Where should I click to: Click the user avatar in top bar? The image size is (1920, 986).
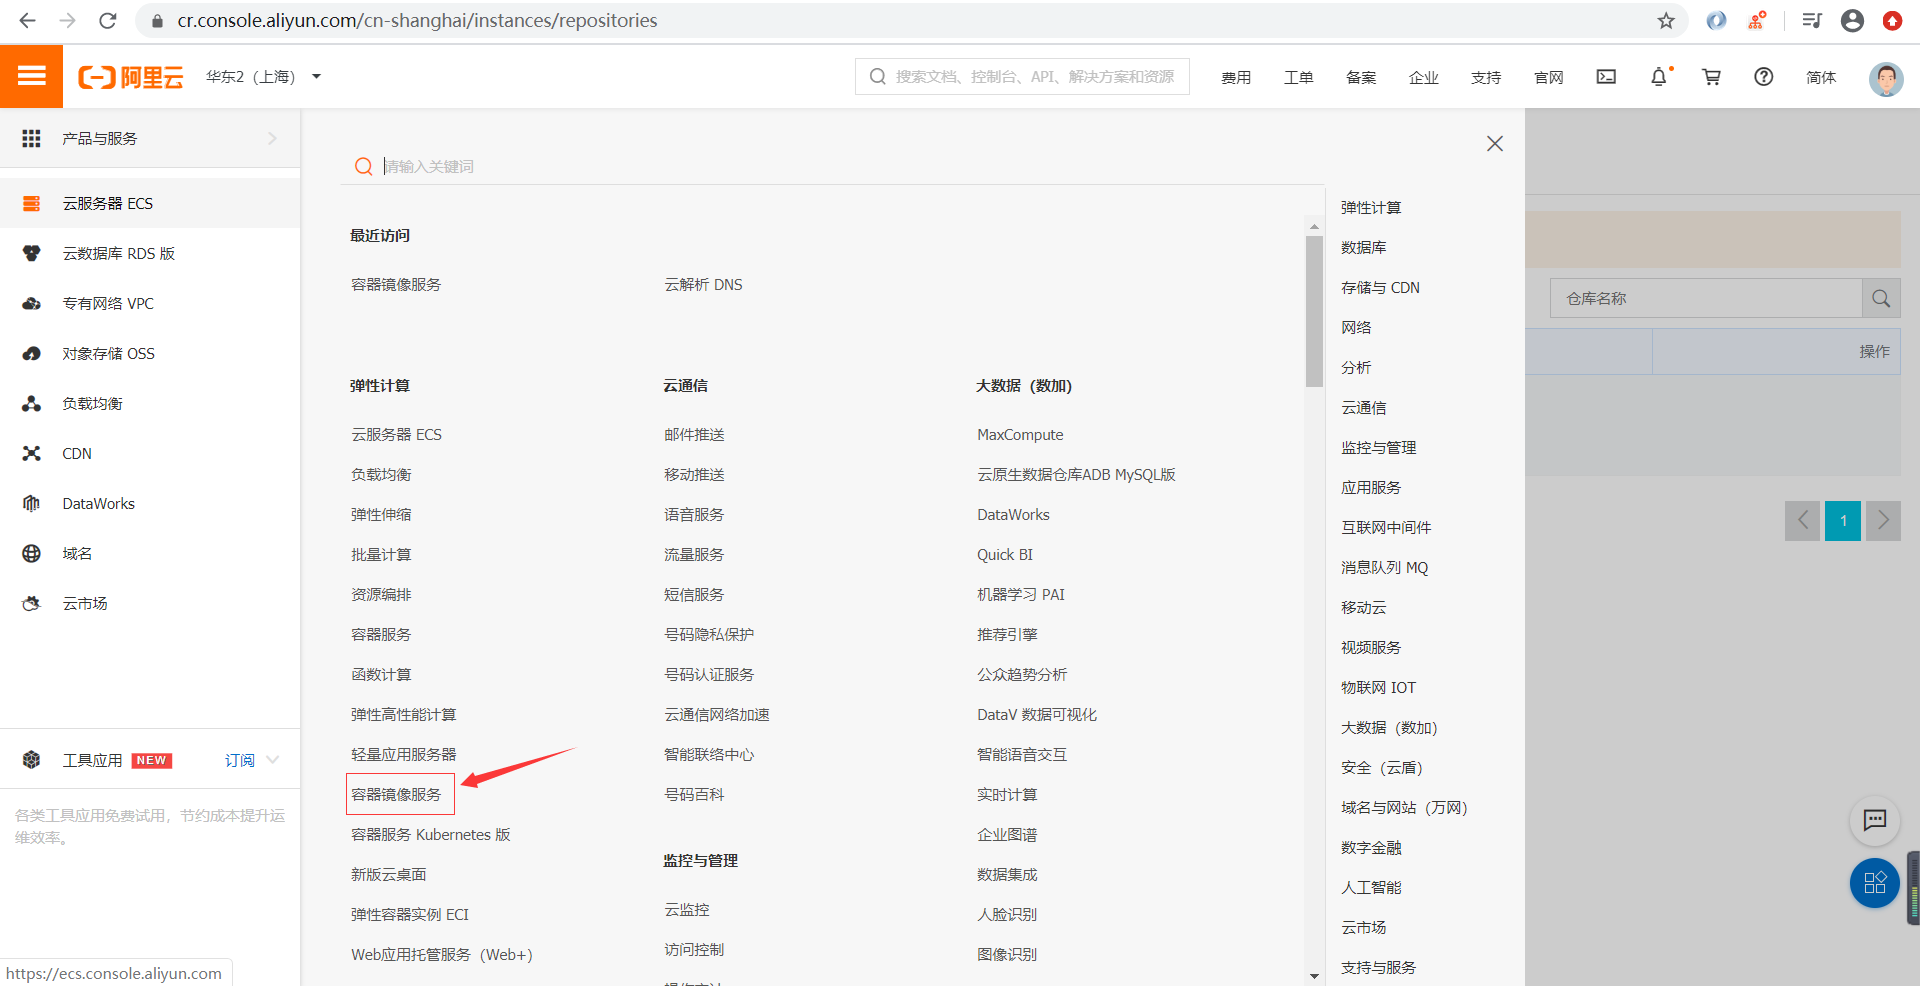pyautogui.click(x=1885, y=78)
